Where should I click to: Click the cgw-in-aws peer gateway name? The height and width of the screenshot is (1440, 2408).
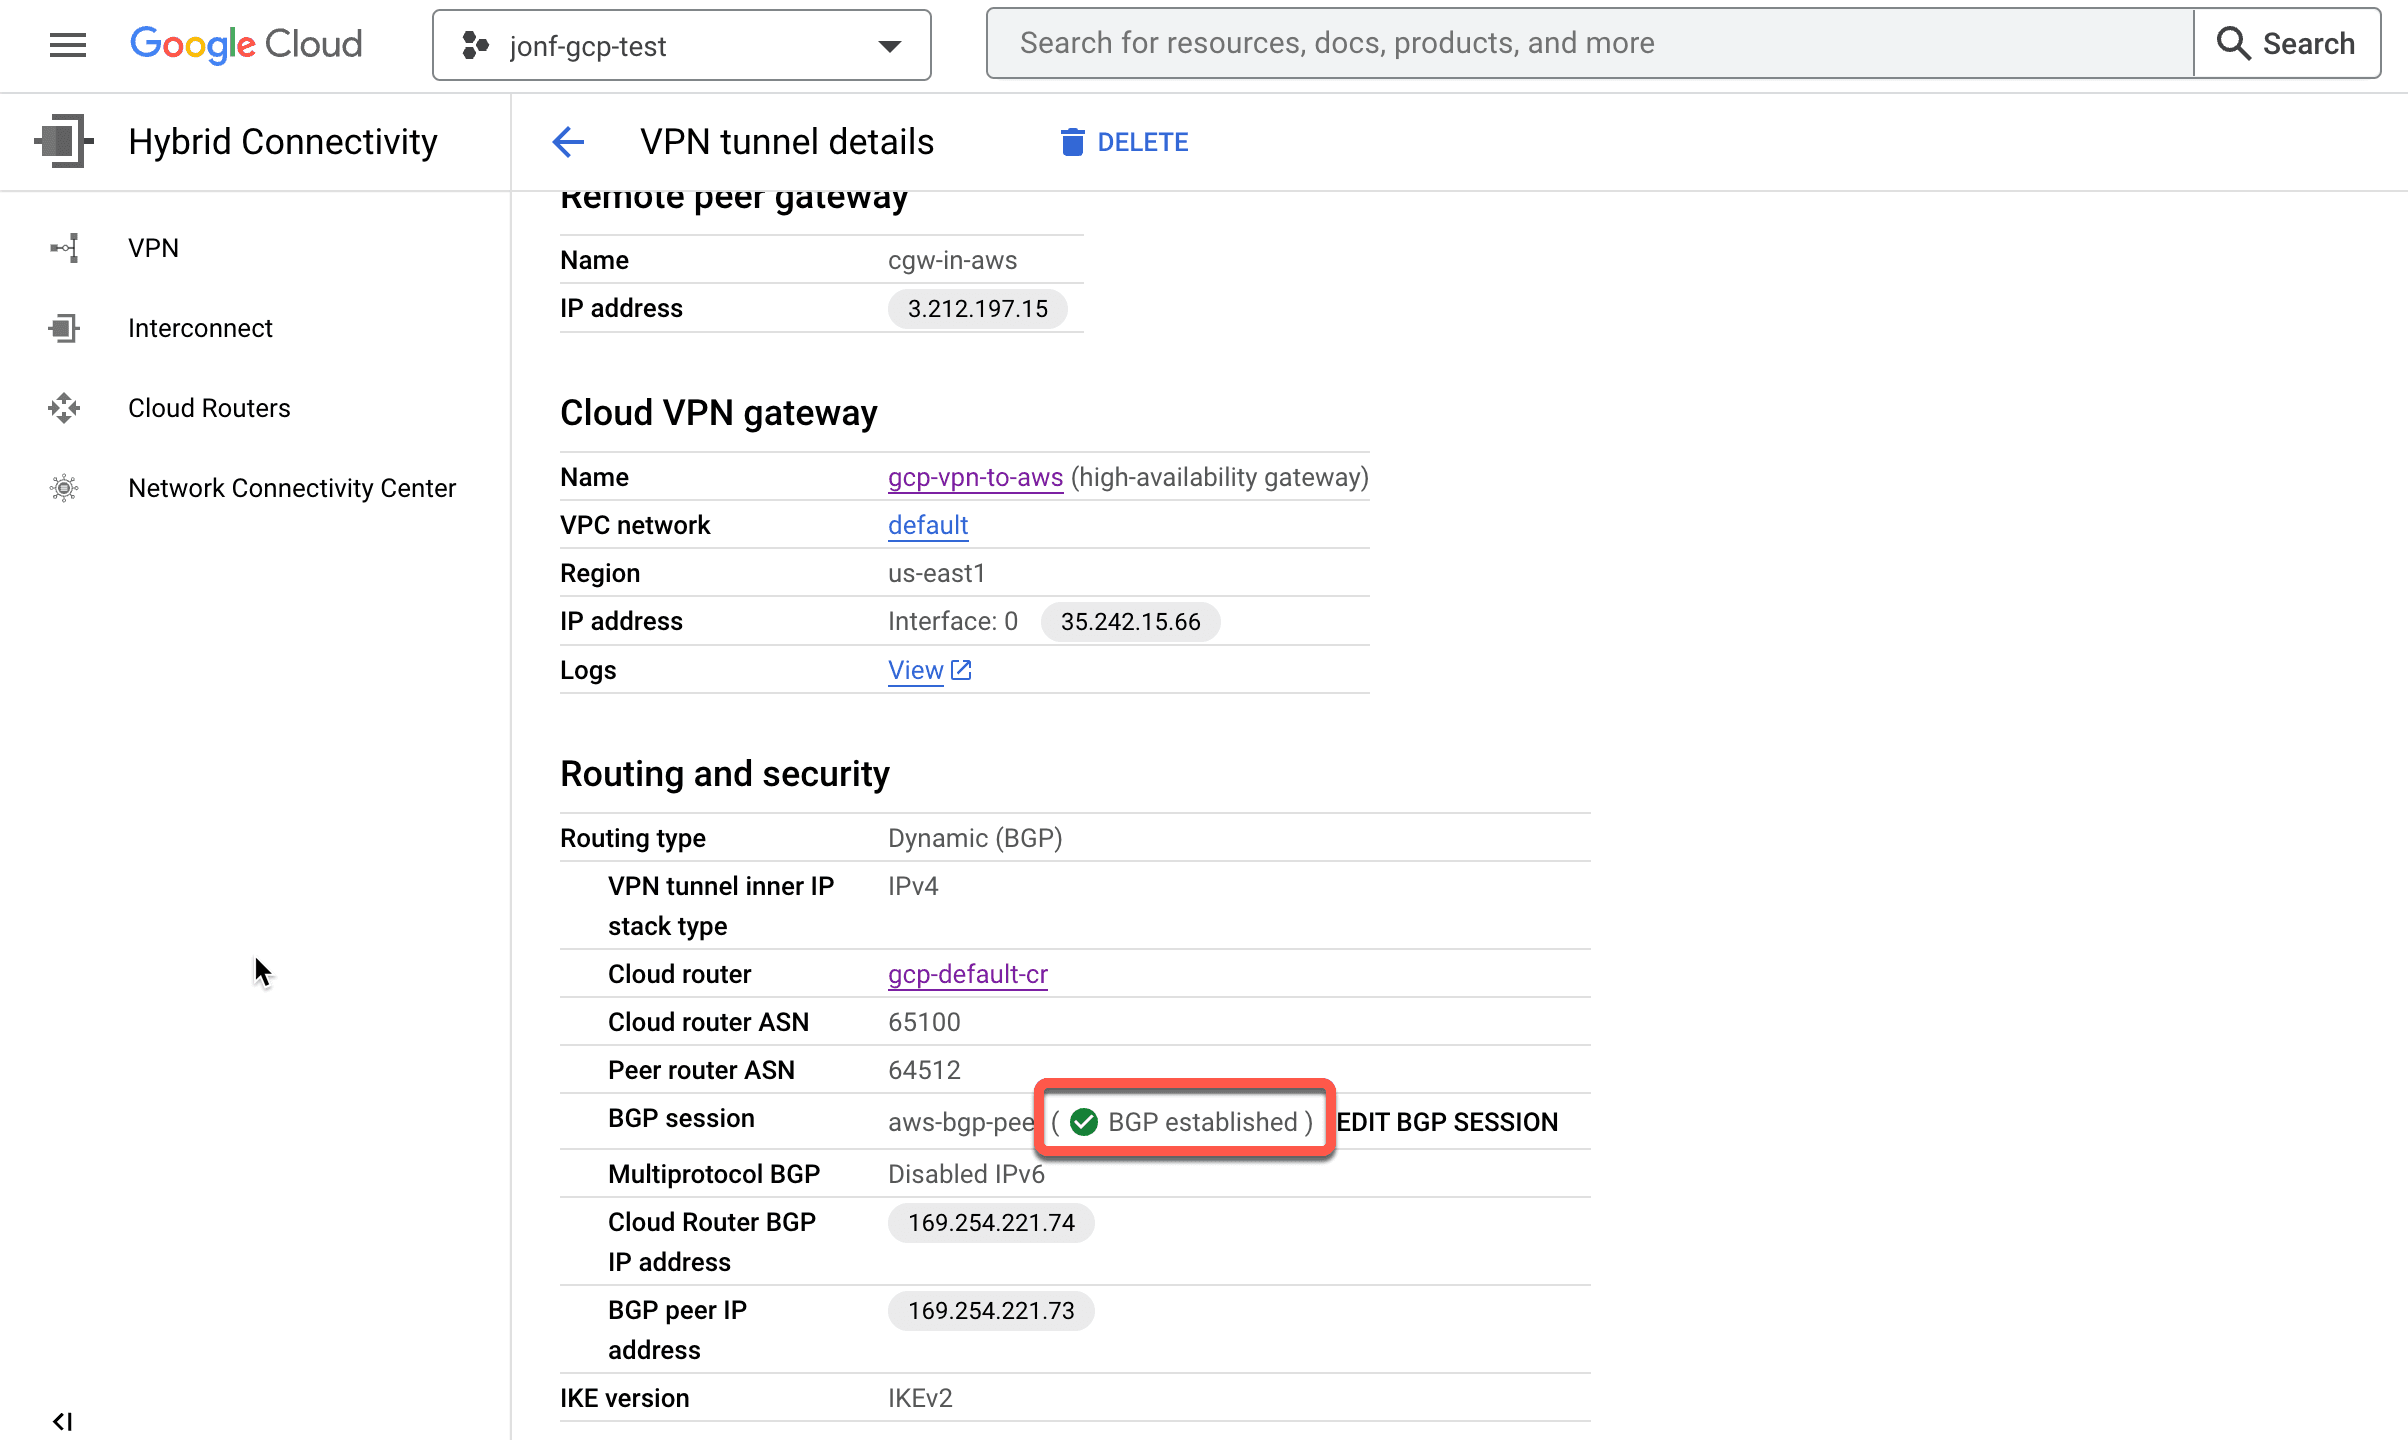952,260
